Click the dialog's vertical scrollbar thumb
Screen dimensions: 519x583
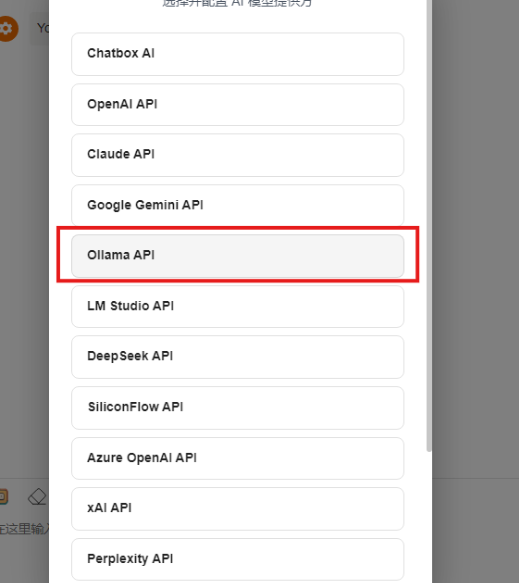(x=429, y=226)
